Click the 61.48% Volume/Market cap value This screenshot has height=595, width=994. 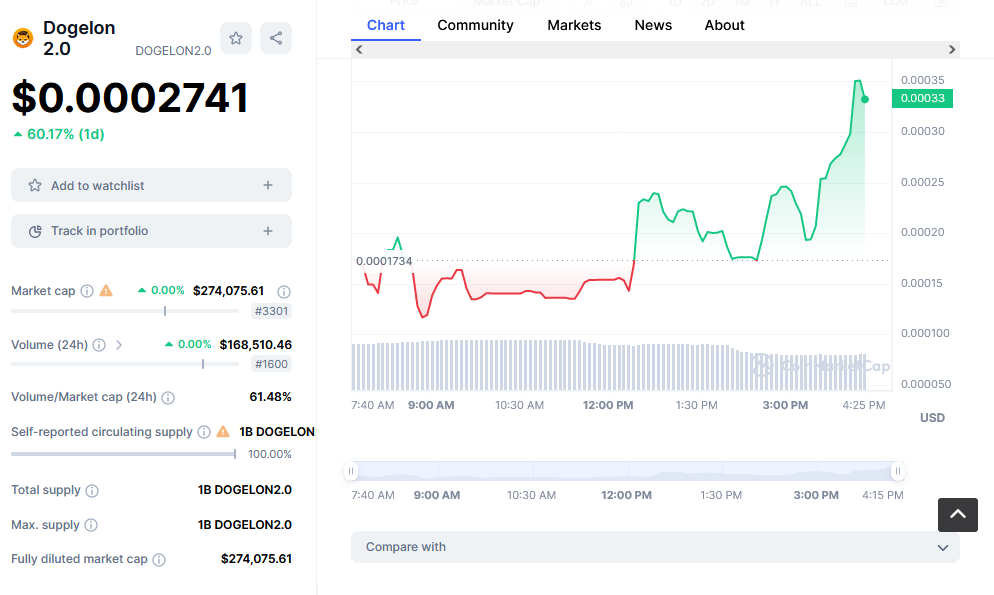[270, 397]
